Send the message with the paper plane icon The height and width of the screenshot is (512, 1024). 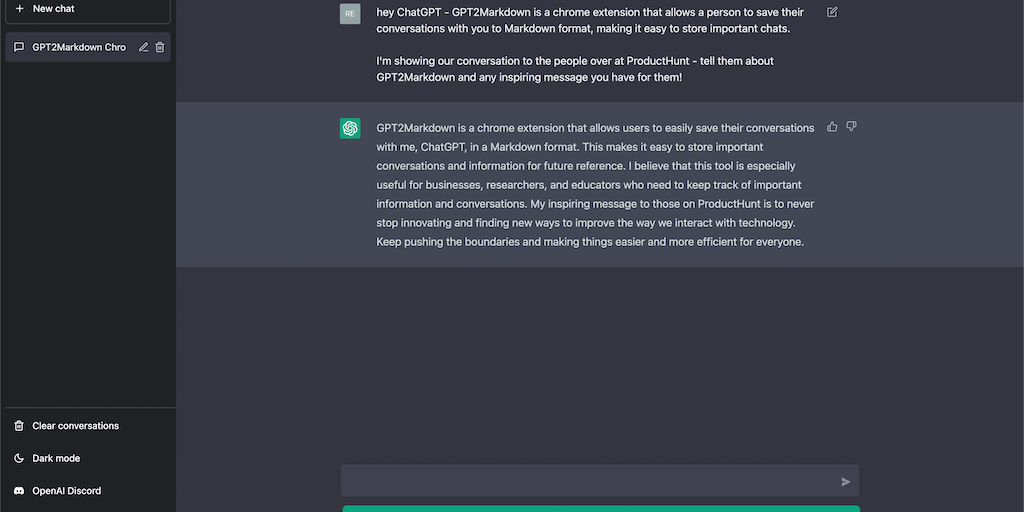(x=845, y=482)
